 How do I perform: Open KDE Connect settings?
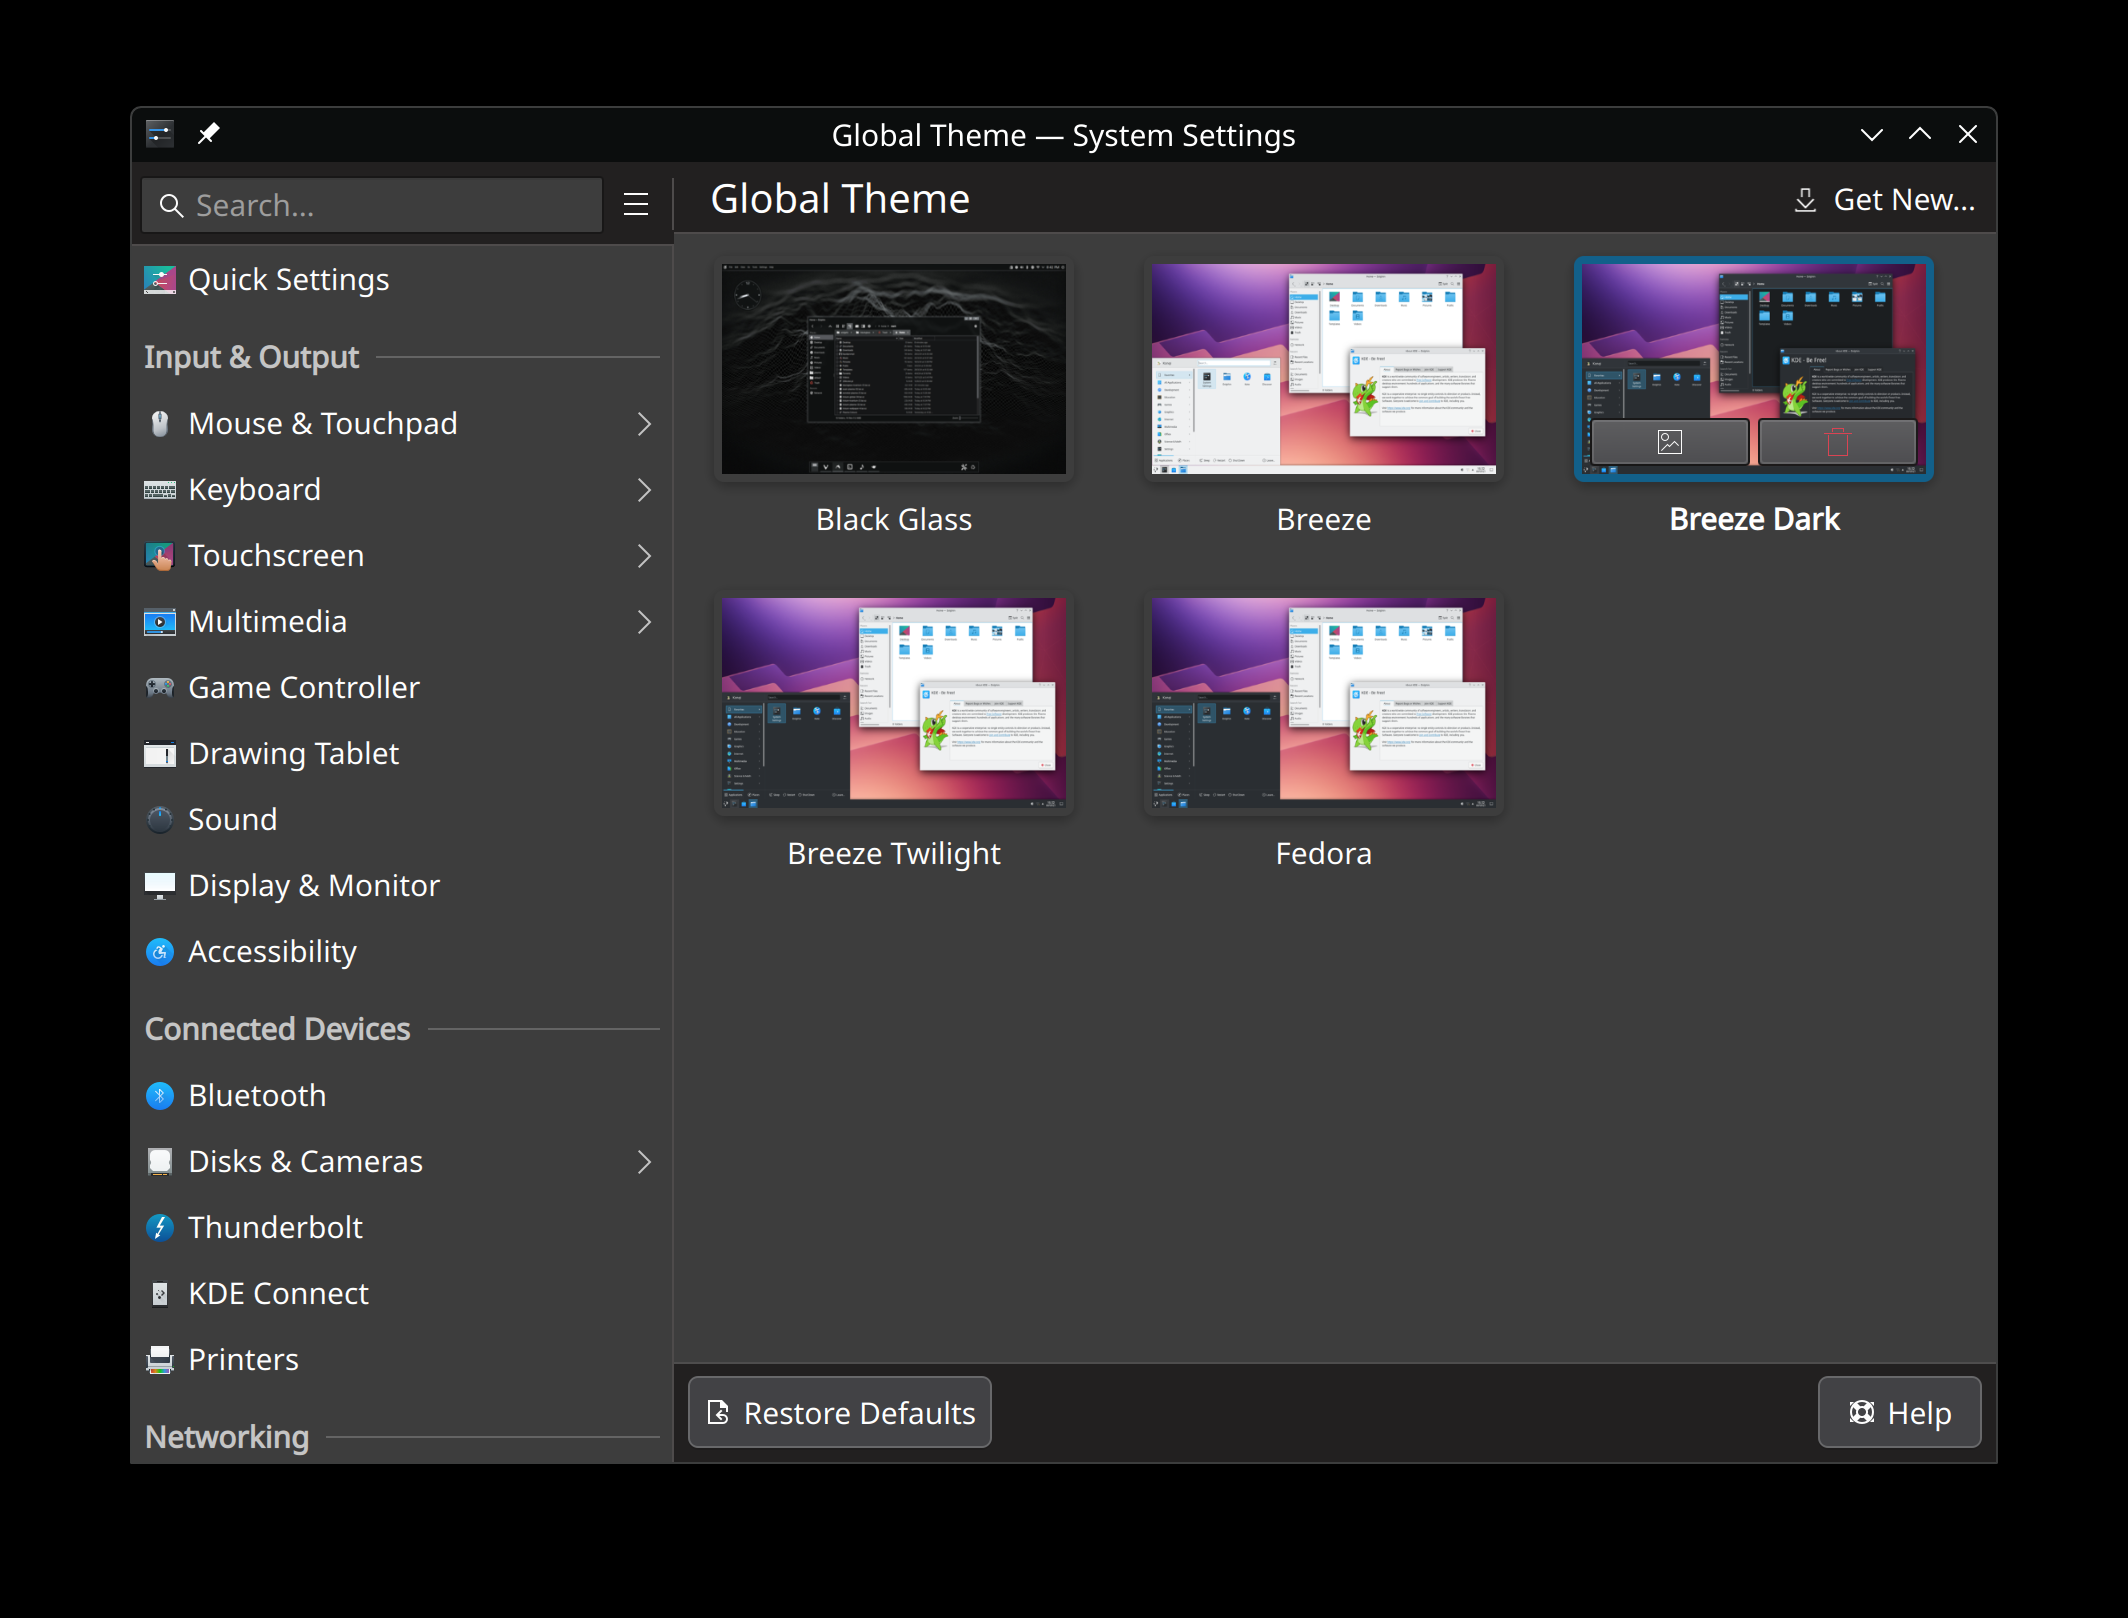tap(401, 1294)
